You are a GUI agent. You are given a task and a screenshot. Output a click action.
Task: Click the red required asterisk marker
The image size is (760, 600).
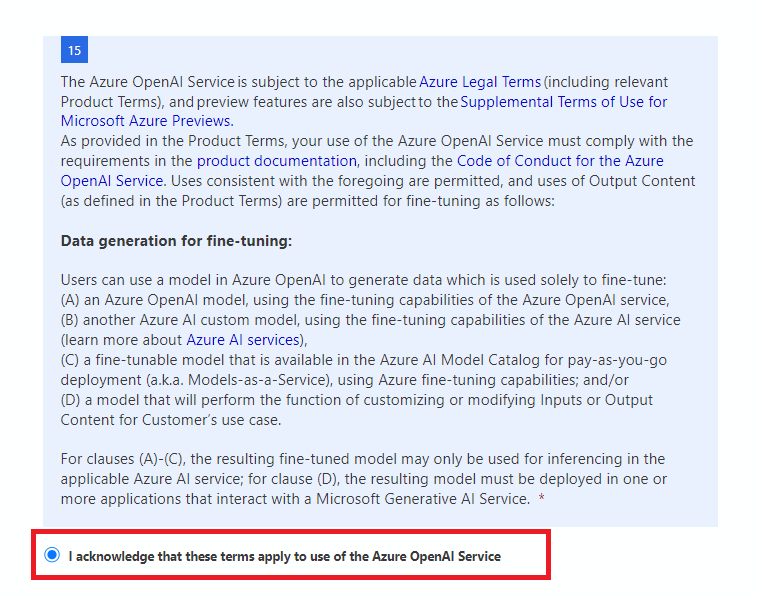coord(541,498)
